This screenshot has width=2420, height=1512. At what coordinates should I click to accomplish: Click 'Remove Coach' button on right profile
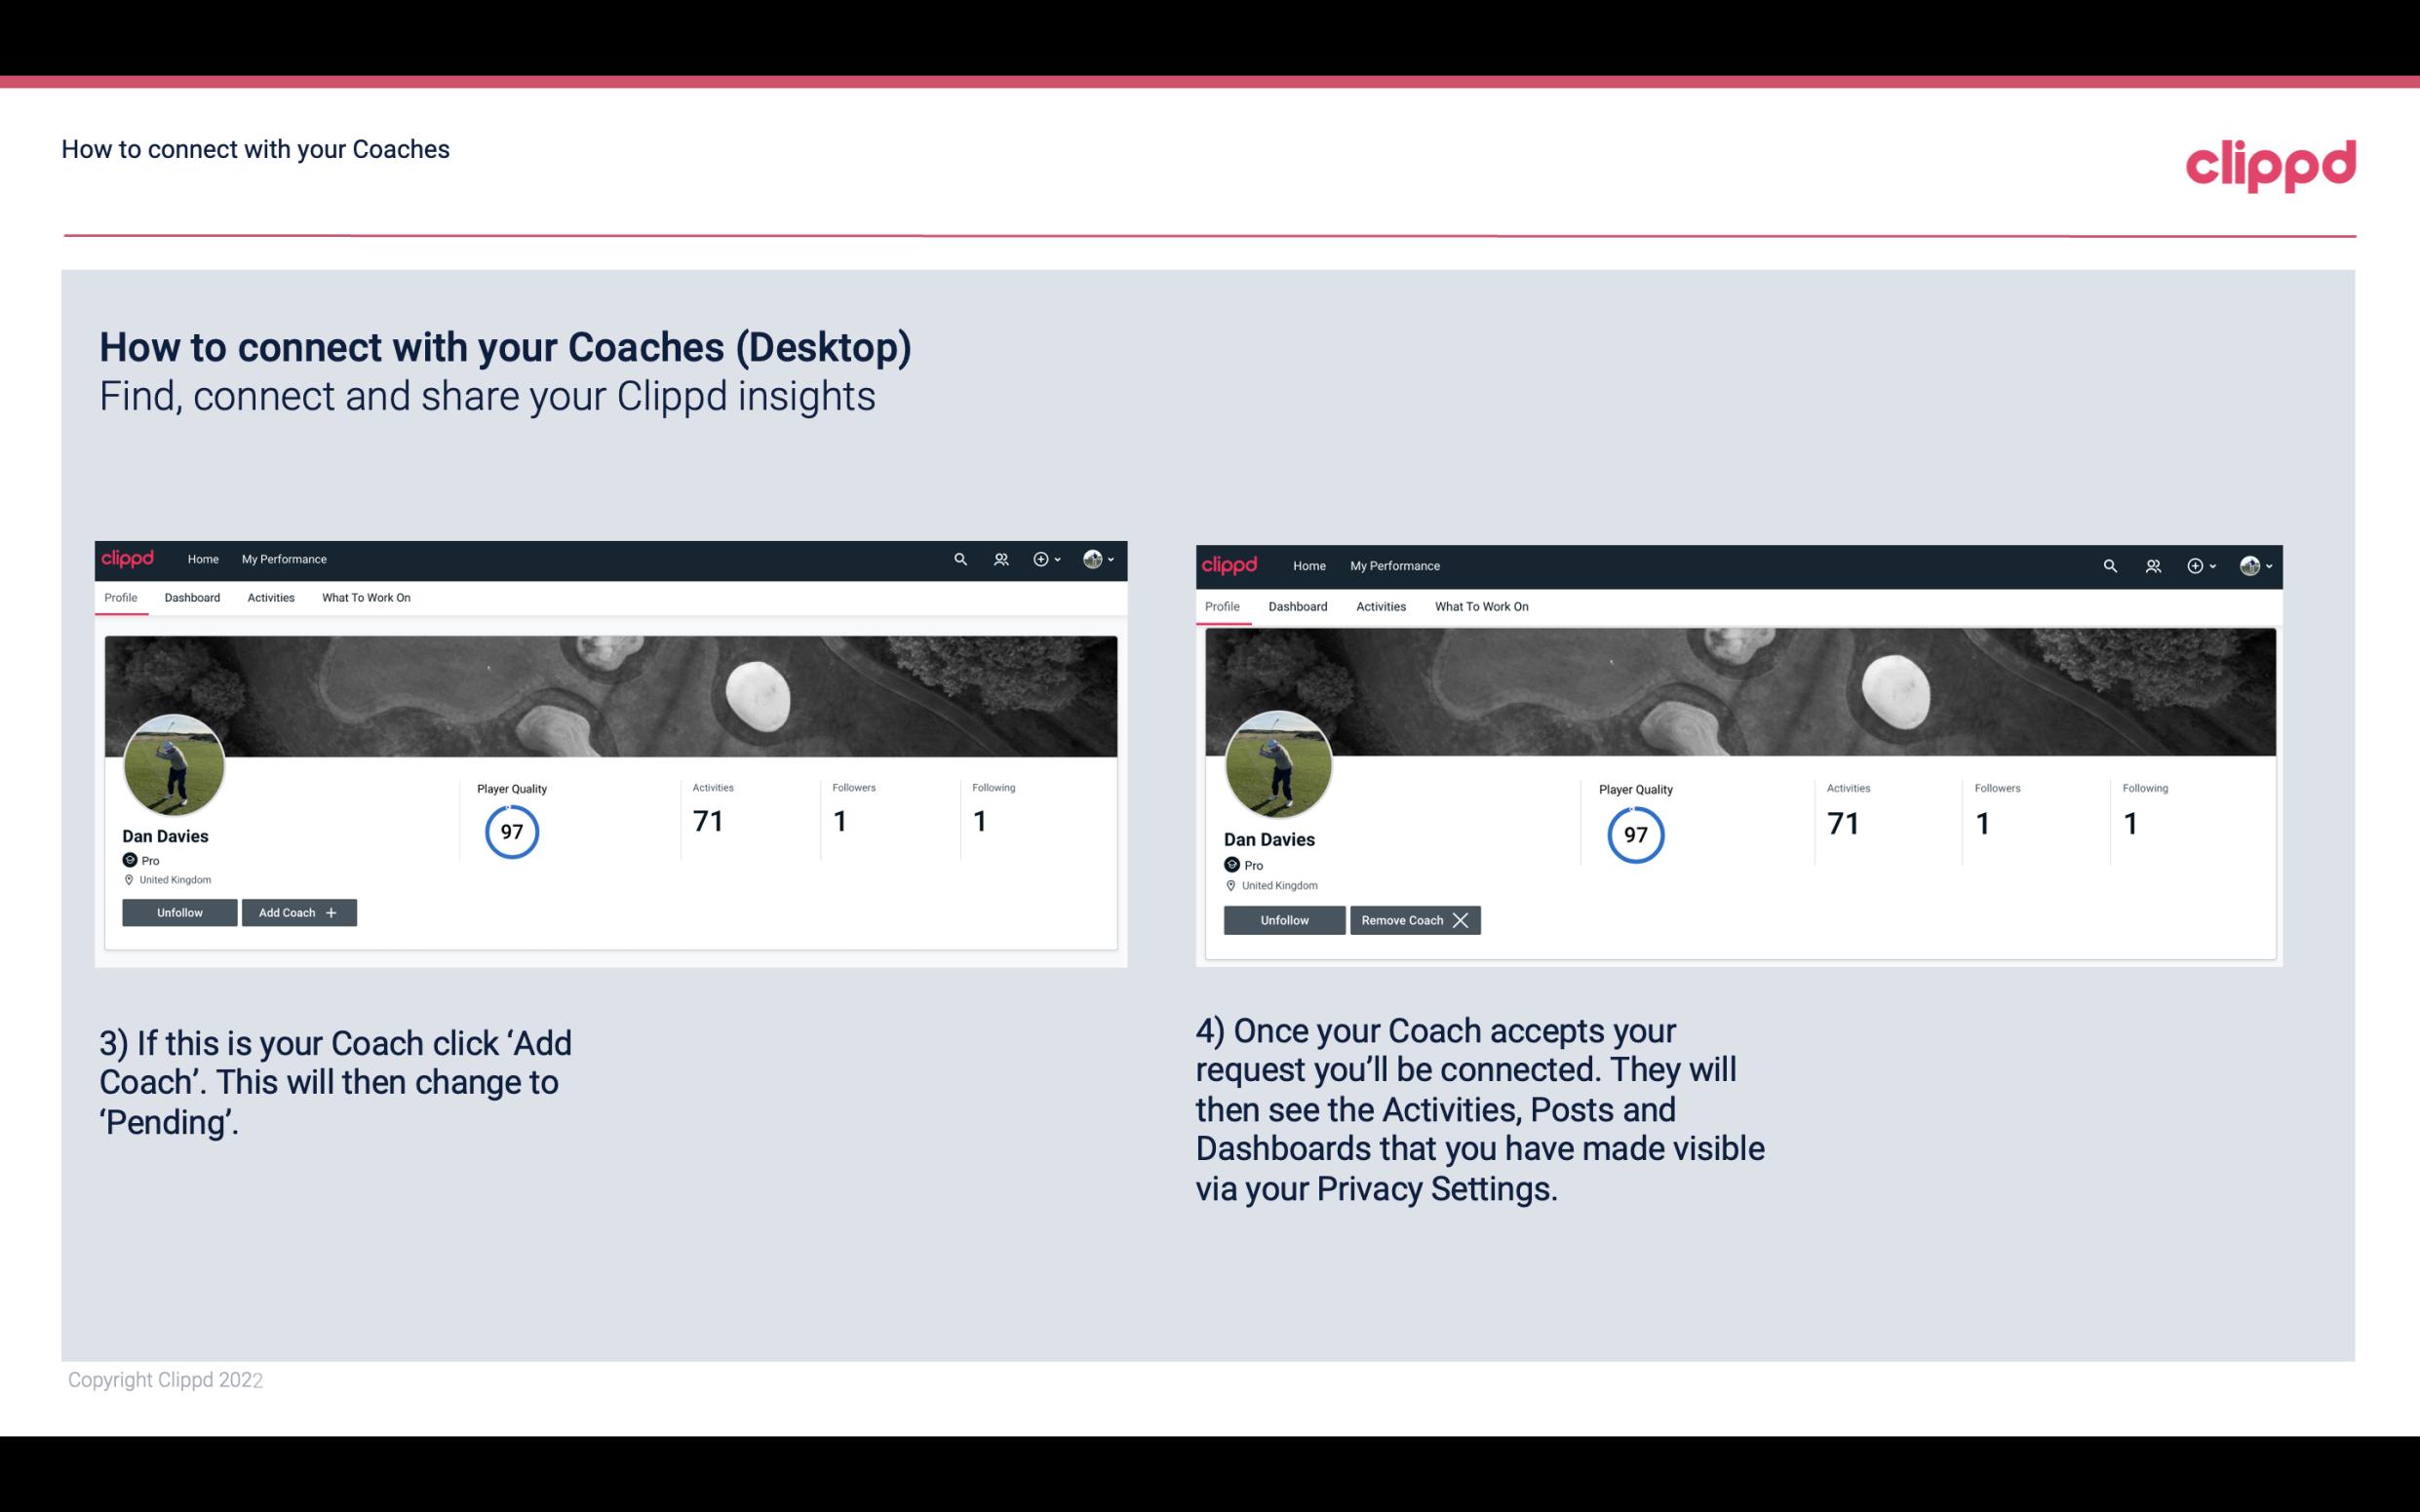pyautogui.click(x=1415, y=919)
